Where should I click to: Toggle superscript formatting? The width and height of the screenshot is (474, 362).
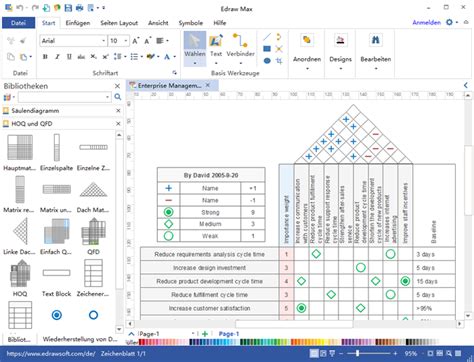[105, 57]
